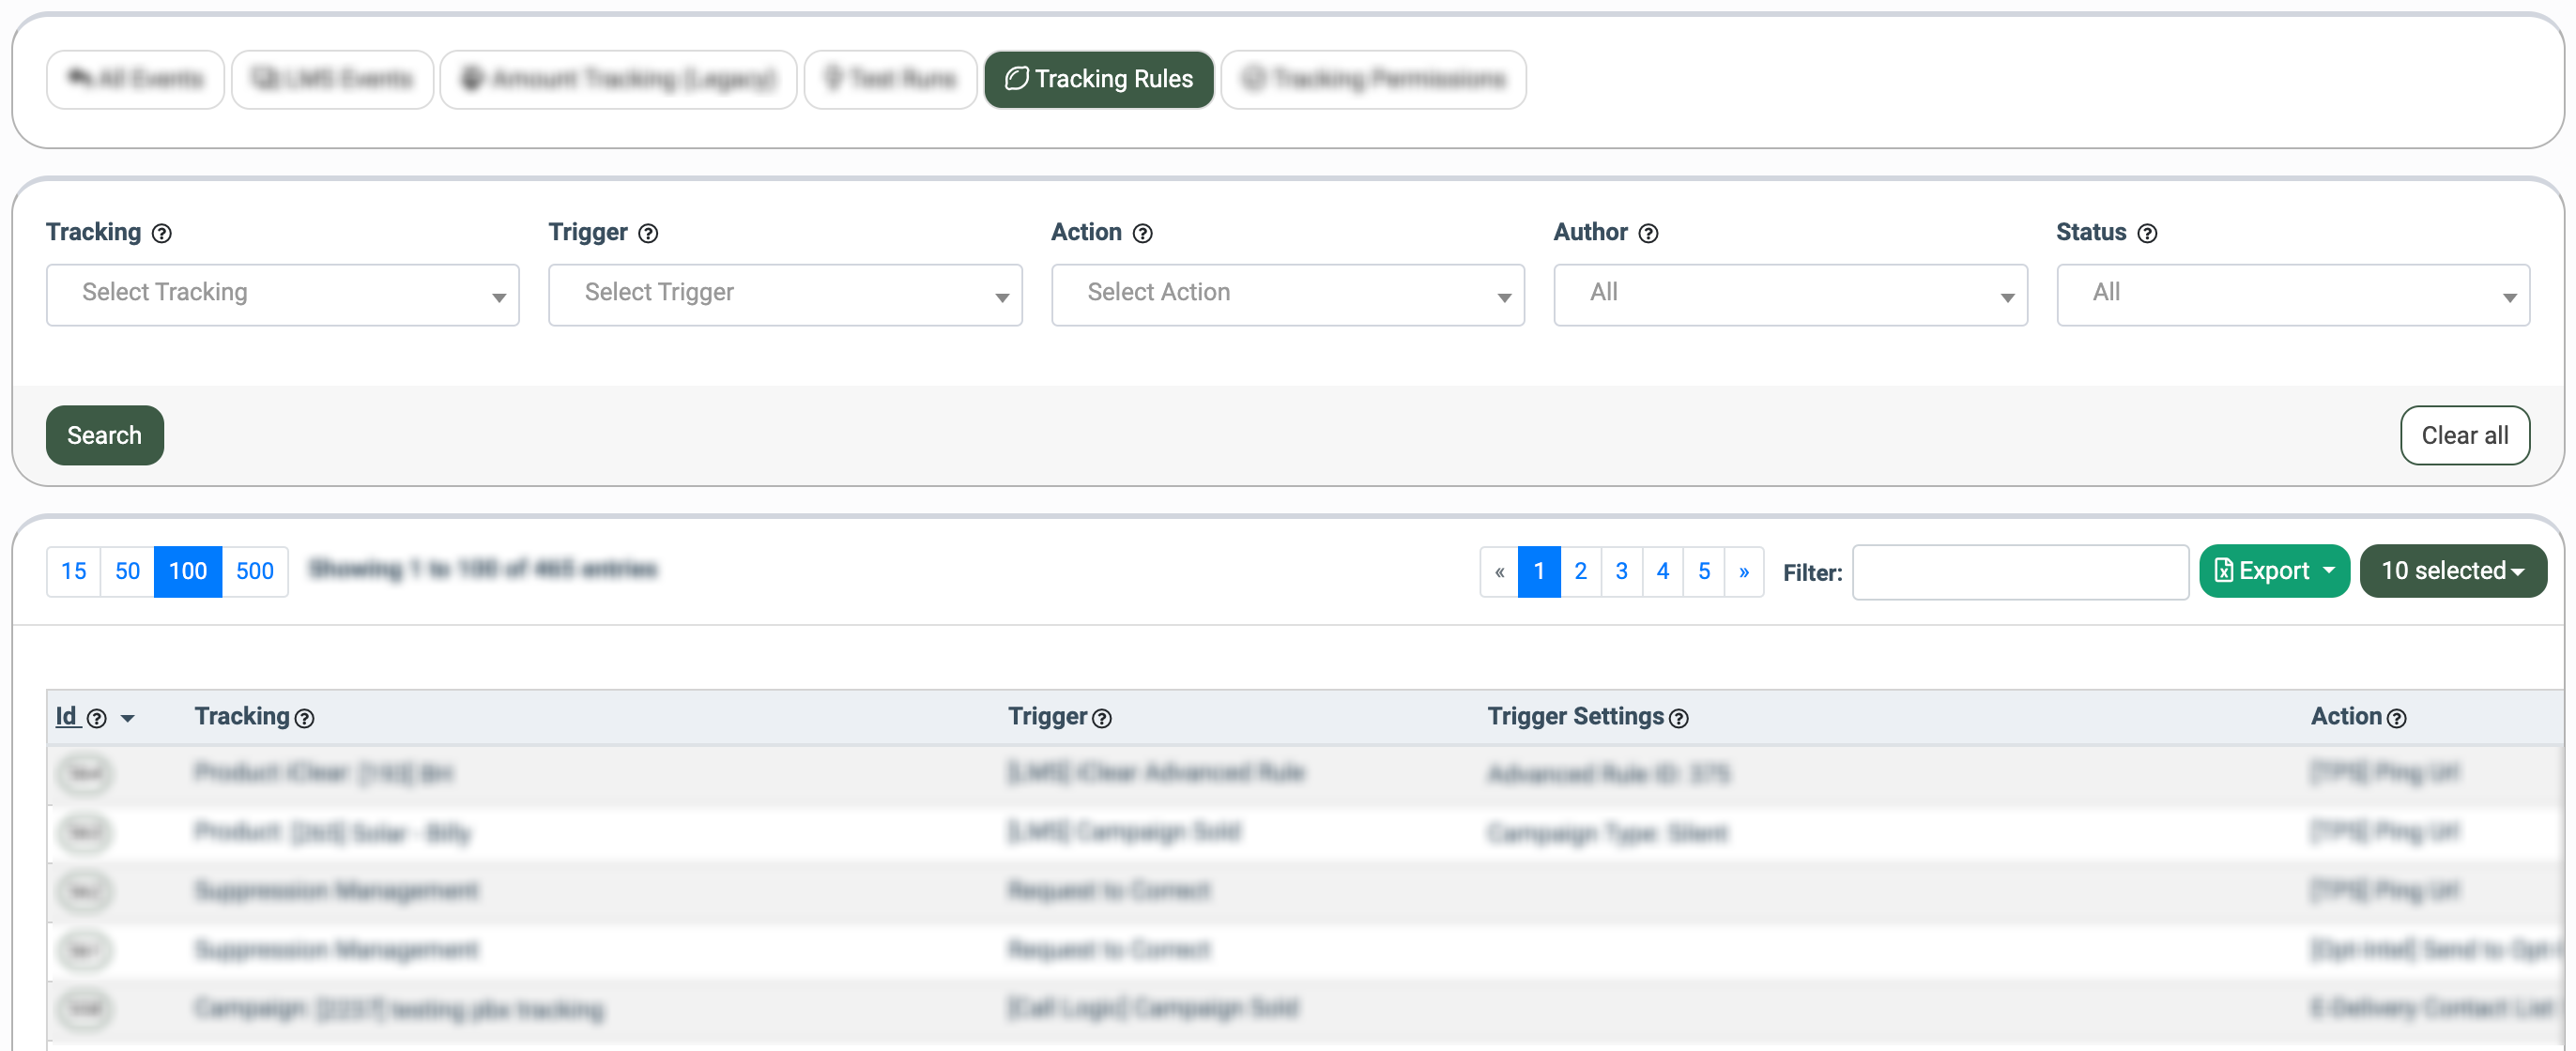
Task: Click the Filter text input field
Action: (x=2019, y=572)
